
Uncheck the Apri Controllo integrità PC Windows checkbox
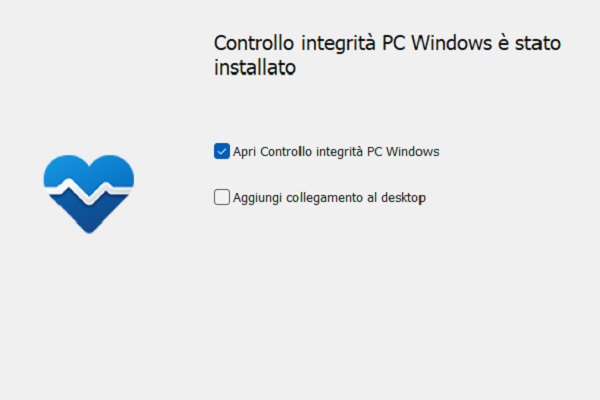222,151
